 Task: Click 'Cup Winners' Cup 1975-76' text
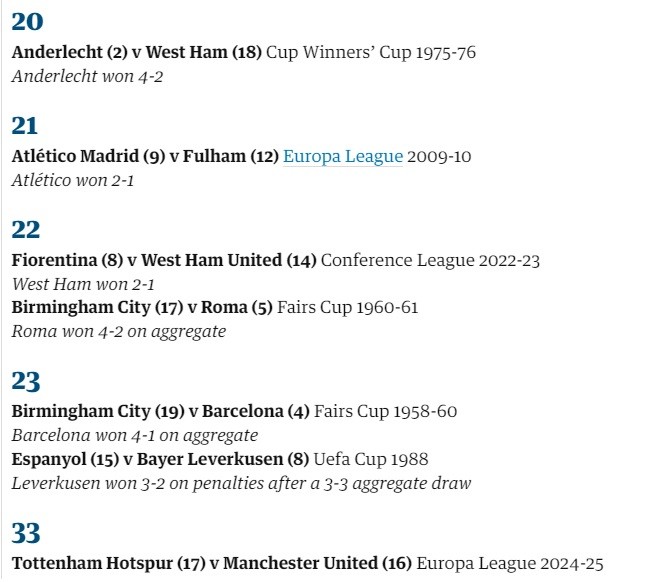[371, 52]
